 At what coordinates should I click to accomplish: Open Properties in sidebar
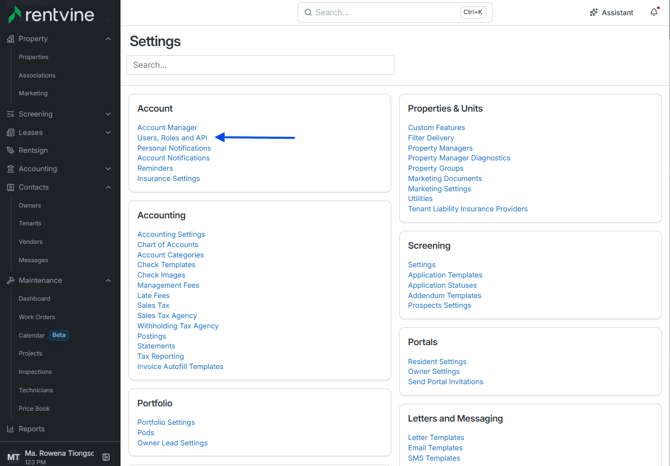coord(33,57)
